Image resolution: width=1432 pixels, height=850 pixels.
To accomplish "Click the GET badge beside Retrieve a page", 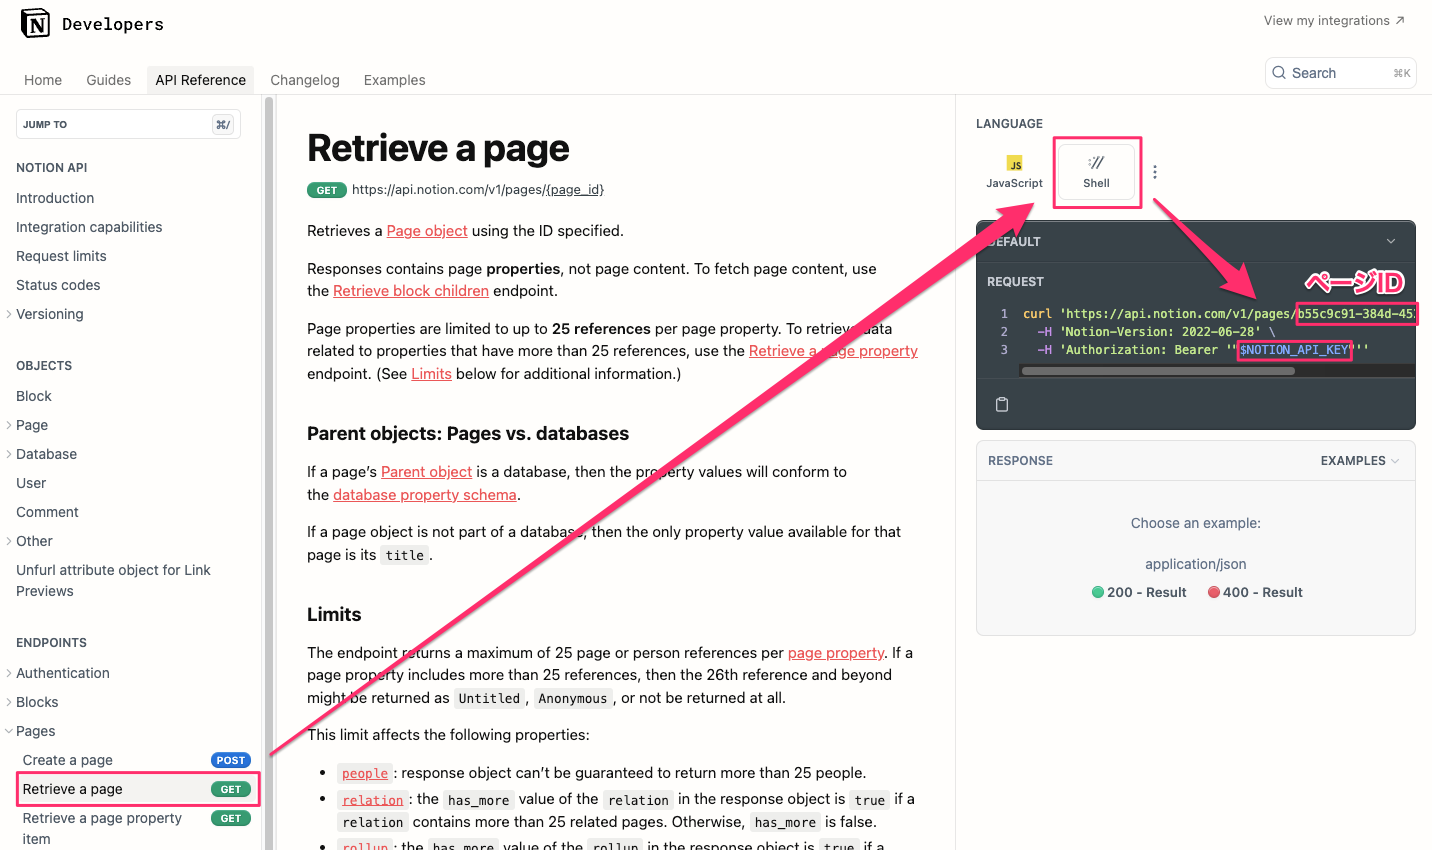I will point(231,789).
